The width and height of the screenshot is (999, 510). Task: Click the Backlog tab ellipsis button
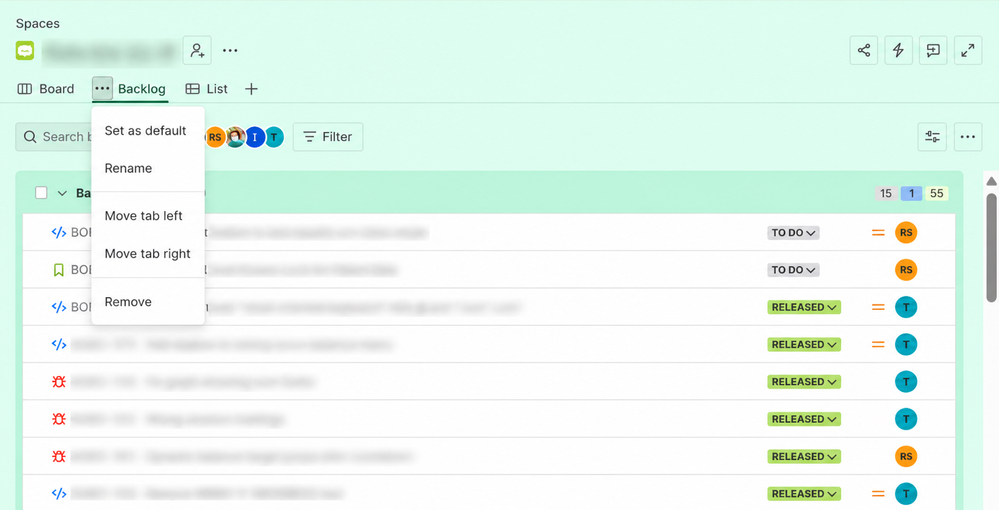[x=102, y=89]
